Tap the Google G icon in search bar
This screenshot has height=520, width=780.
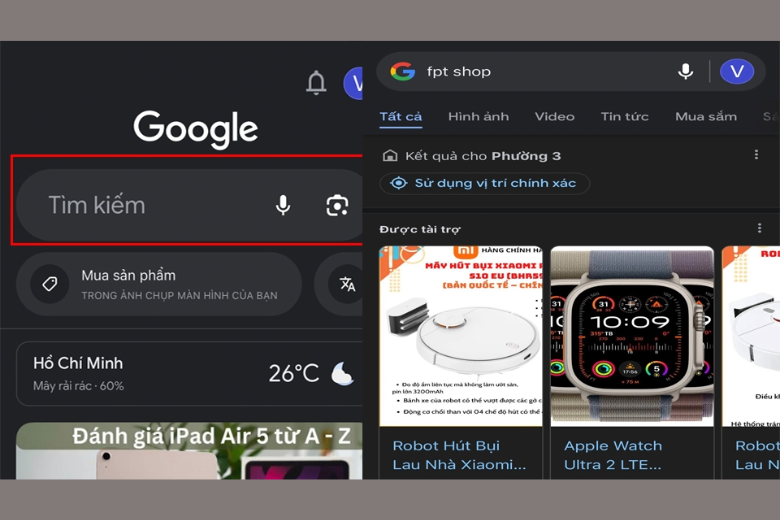(402, 72)
